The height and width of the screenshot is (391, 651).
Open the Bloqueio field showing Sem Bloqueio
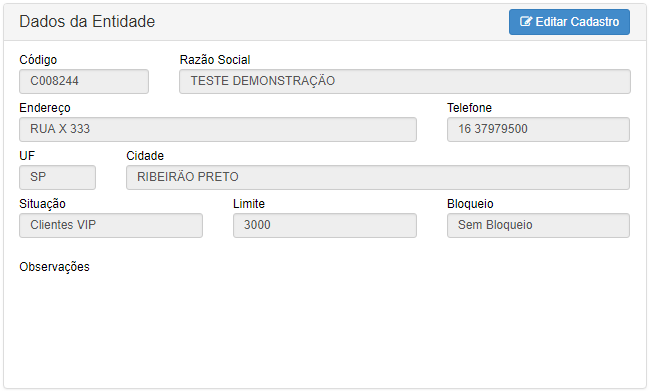pyautogui.click(x=538, y=225)
